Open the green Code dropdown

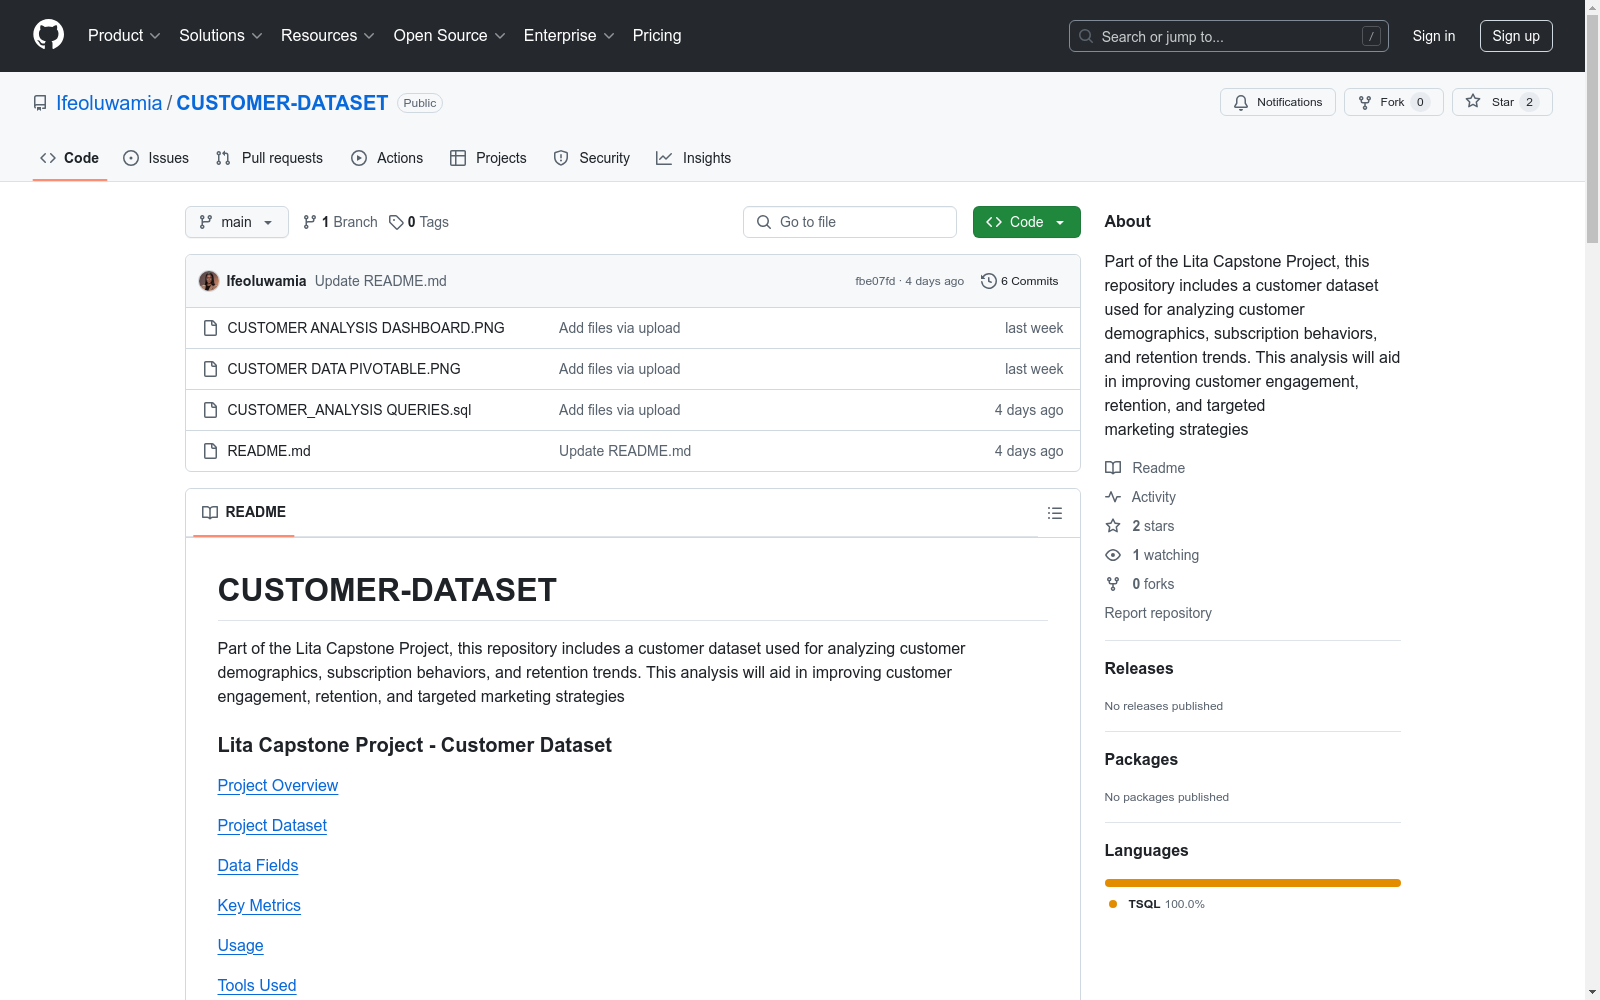coord(1026,222)
